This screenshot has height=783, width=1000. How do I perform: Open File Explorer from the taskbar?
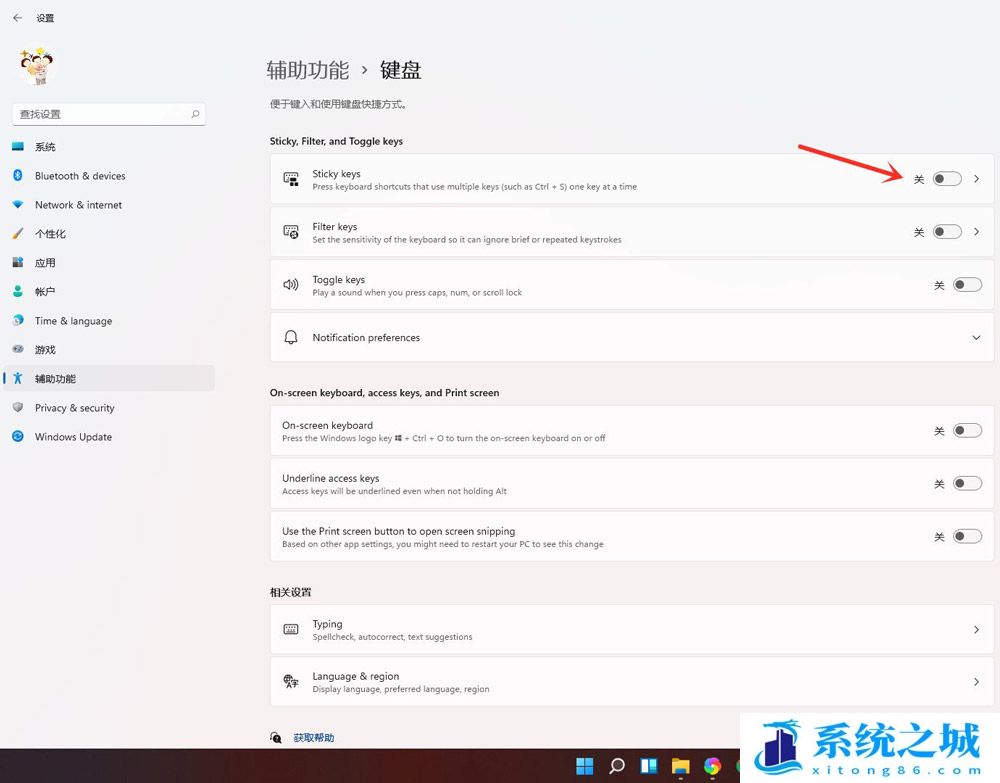click(680, 766)
